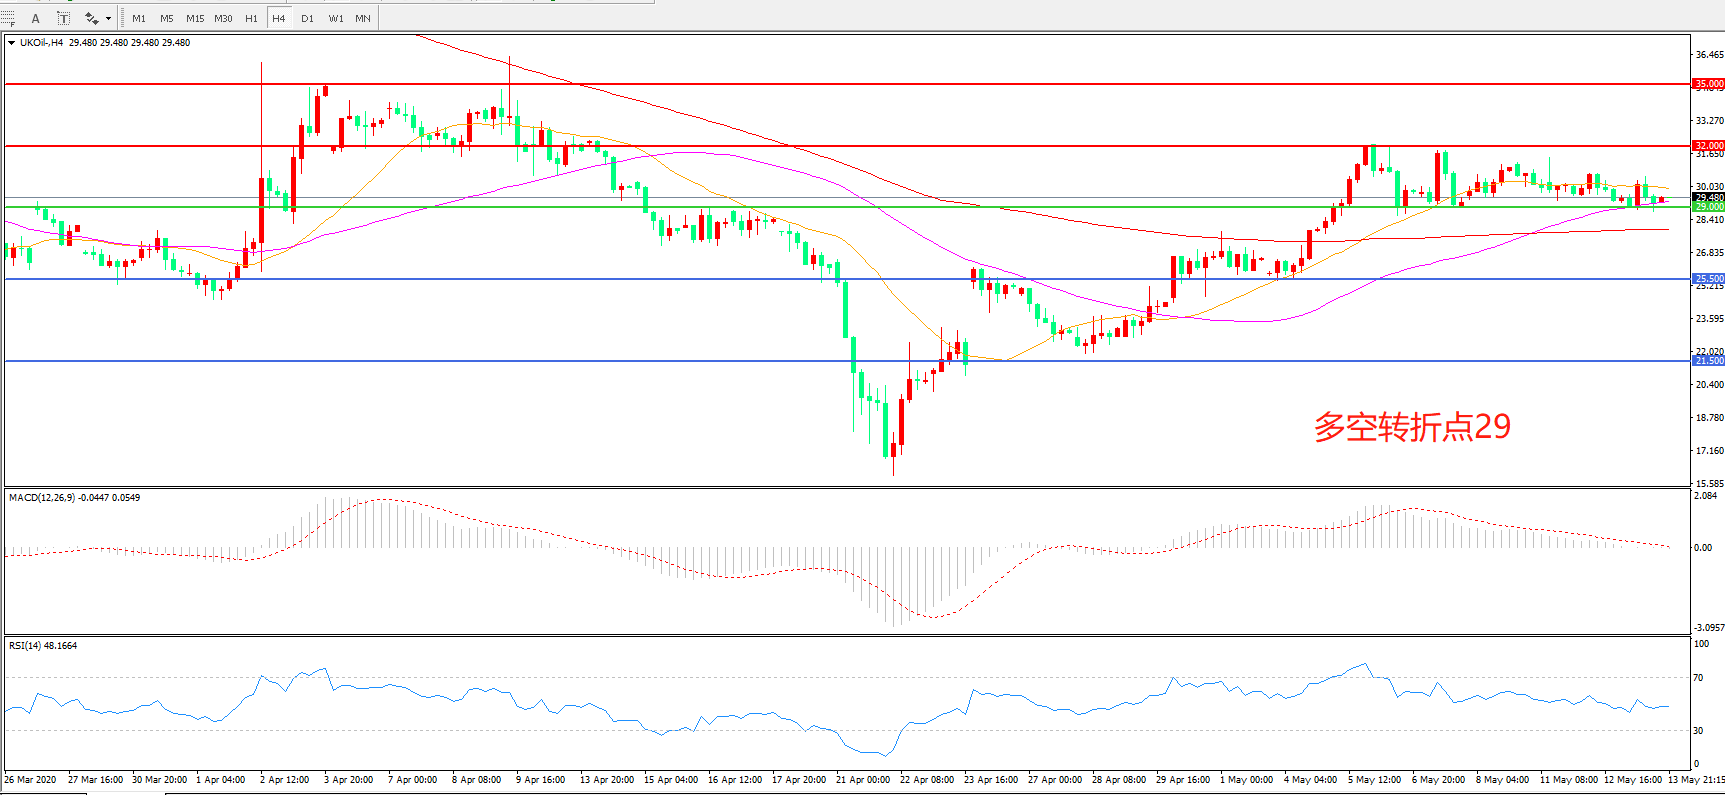Switch to the M5 timeframe
Screen dimensions: 1725x795
(166, 18)
